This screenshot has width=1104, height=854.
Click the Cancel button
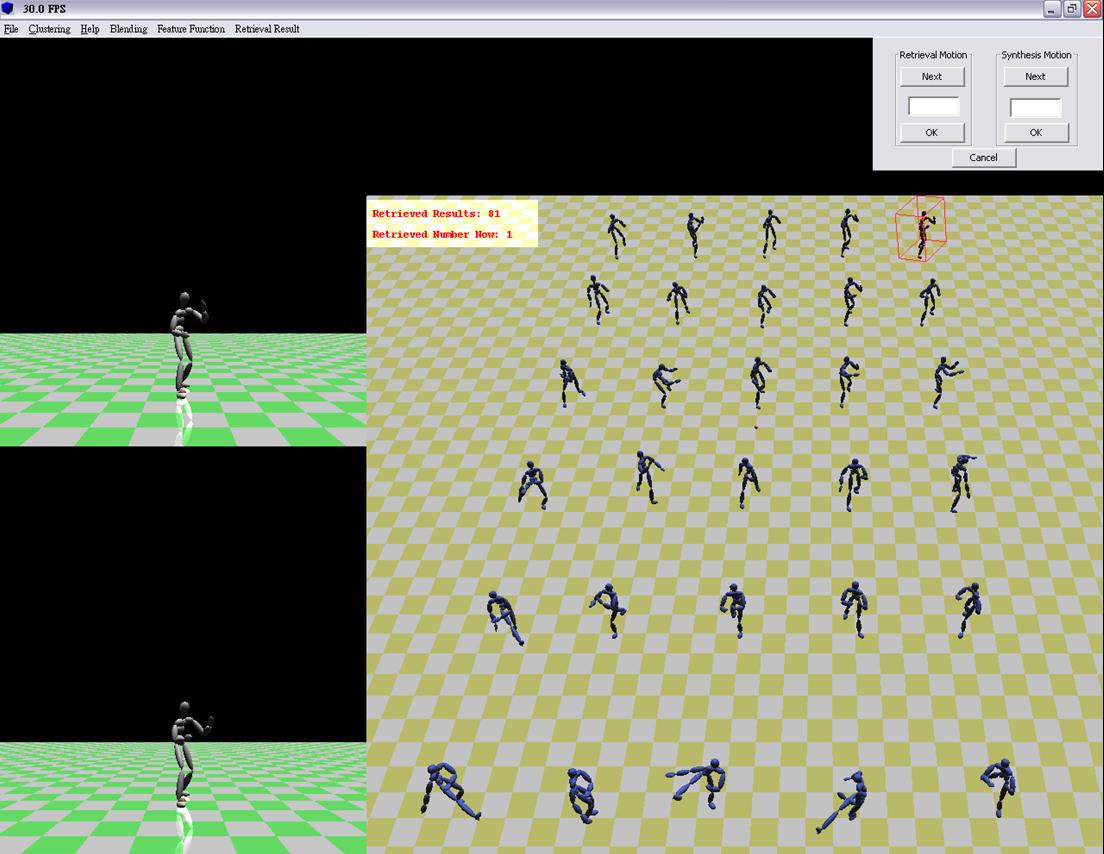[983, 157]
